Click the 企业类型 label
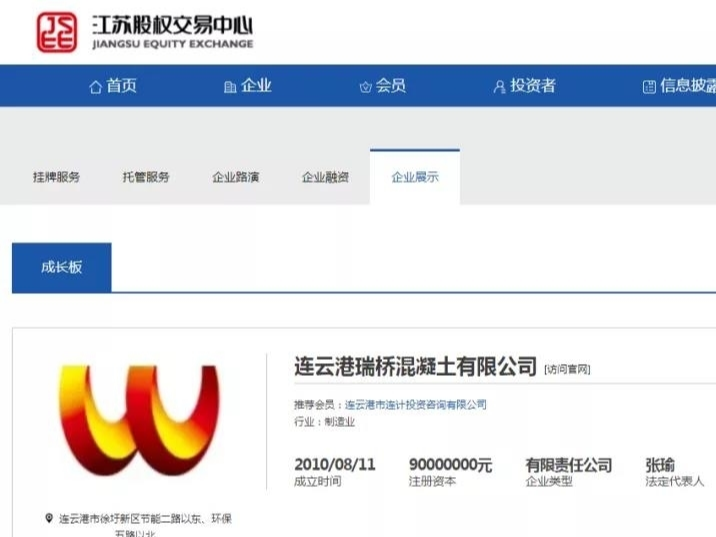The height and width of the screenshot is (537, 716). click(x=549, y=481)
